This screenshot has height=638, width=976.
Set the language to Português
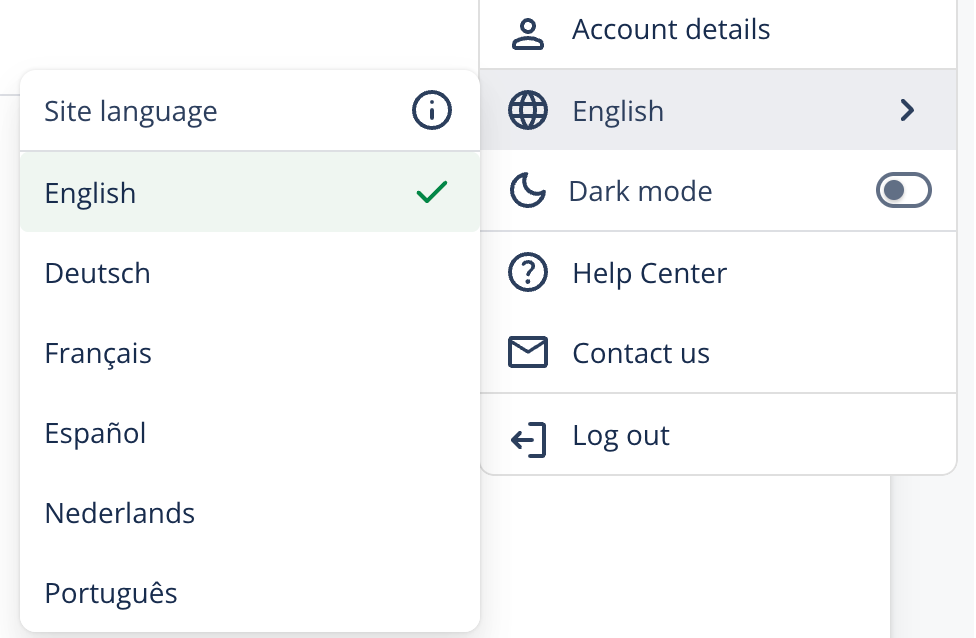(x=111, y=593)
